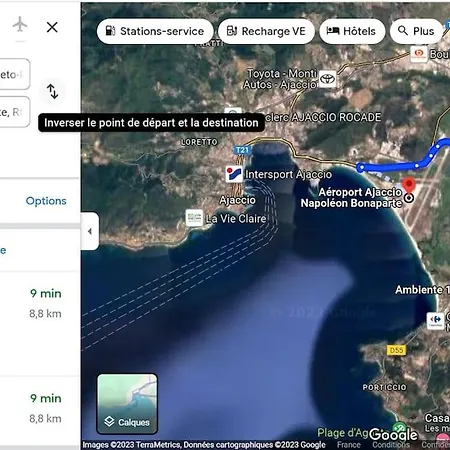Swap departure and destination points
This screenshot has height=450, width=450.
tap(52, 91)
